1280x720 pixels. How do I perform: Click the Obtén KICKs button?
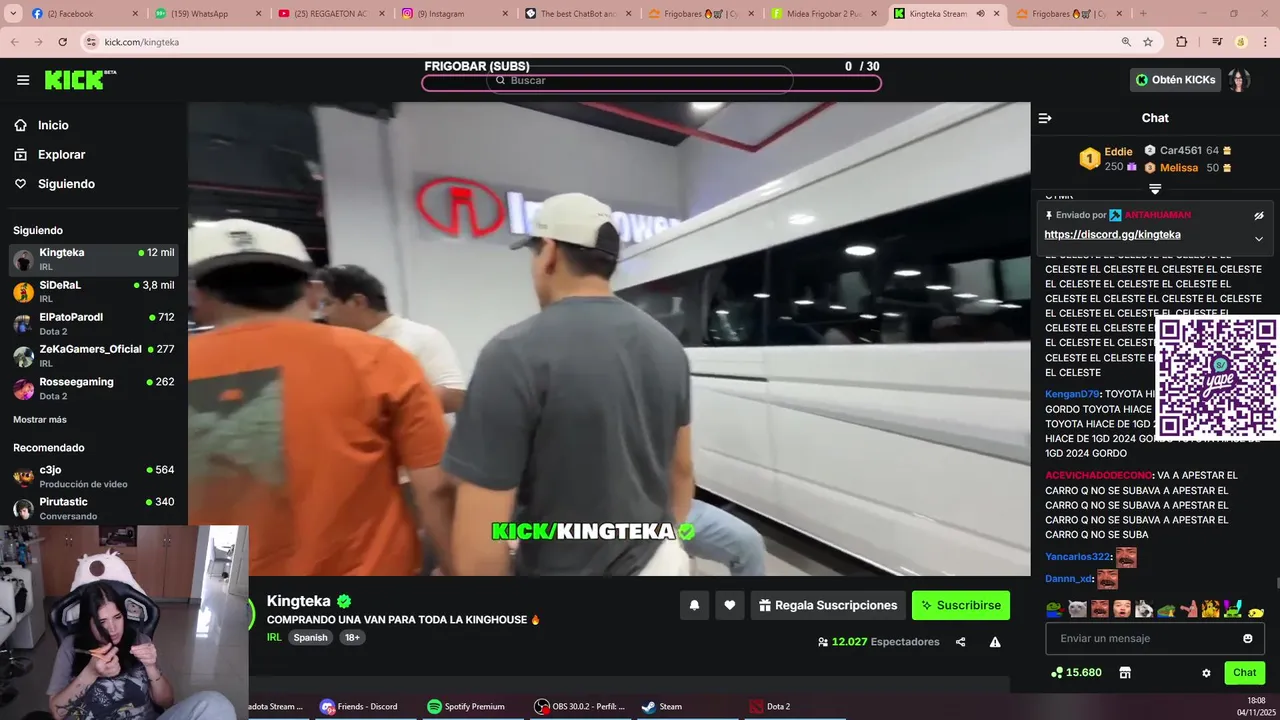tap(1176, 80)
